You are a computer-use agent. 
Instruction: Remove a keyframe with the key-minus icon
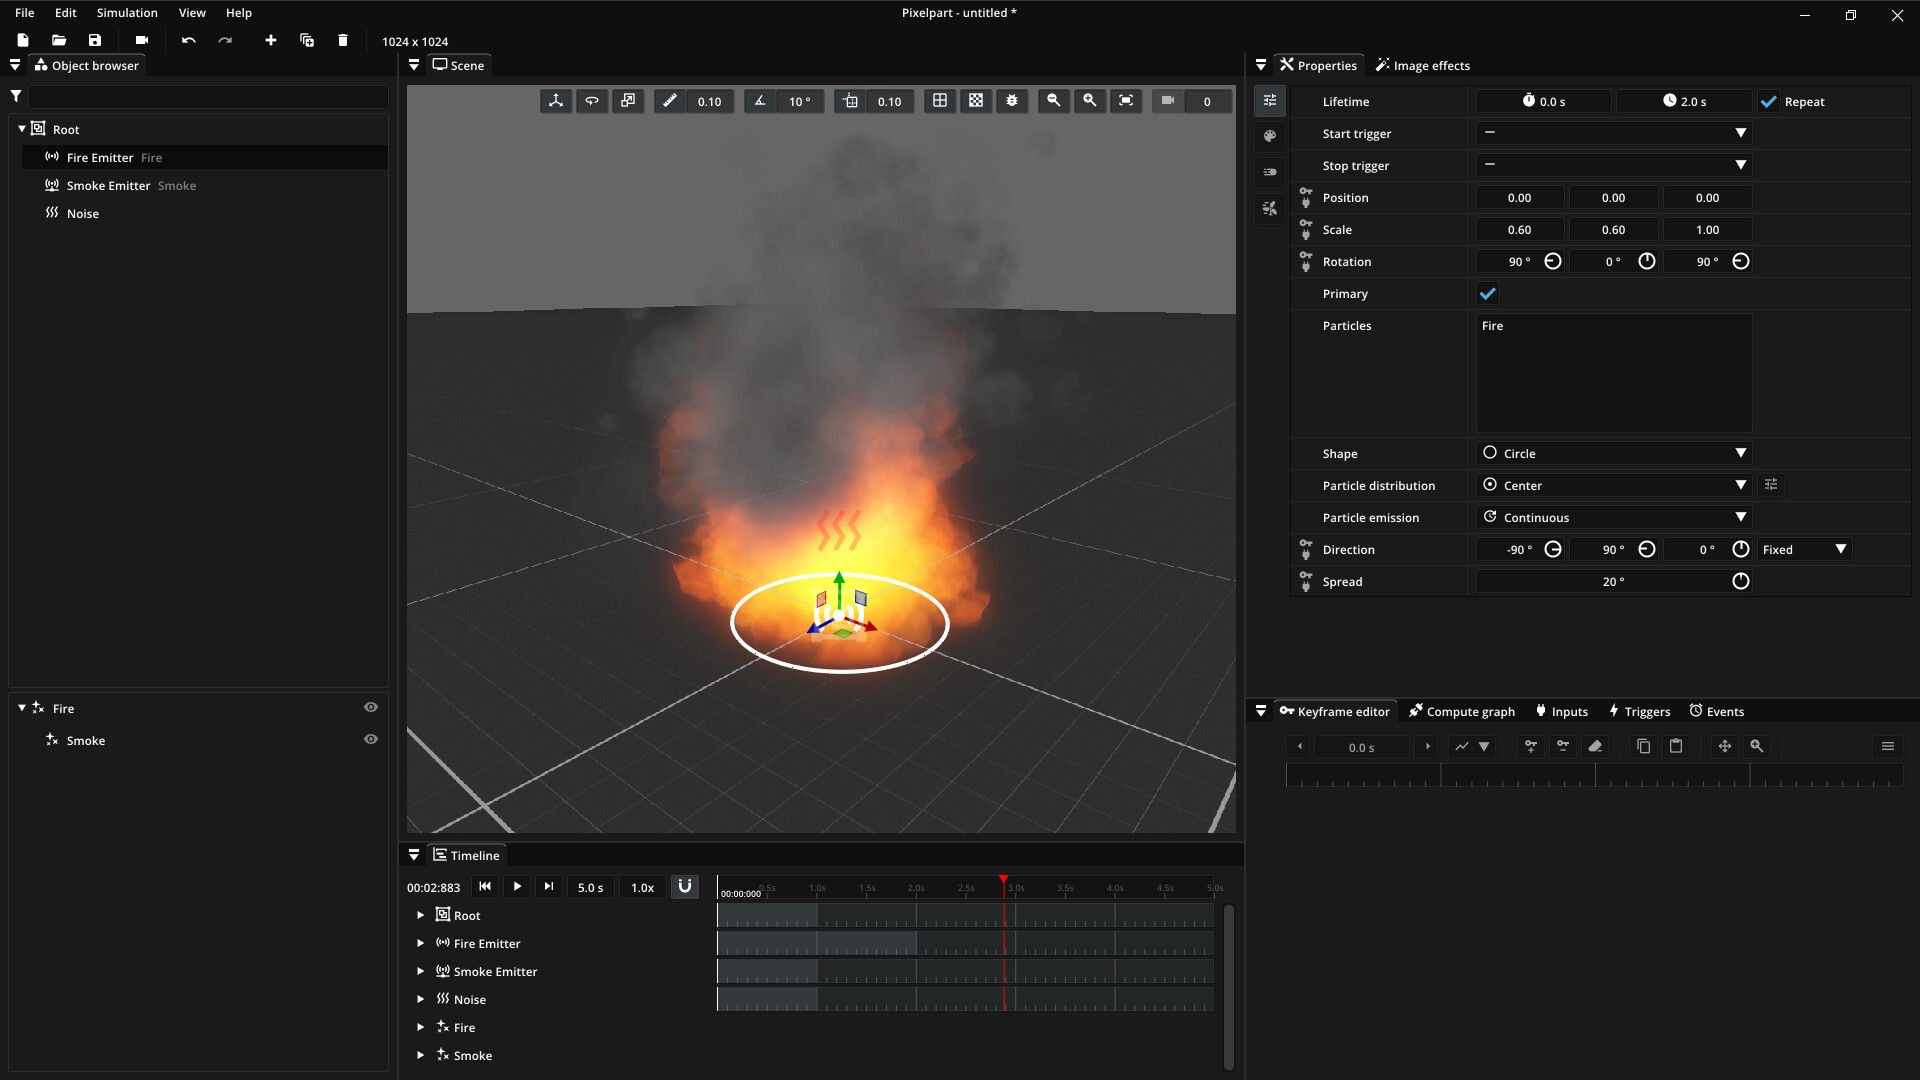coord(1563,746)
